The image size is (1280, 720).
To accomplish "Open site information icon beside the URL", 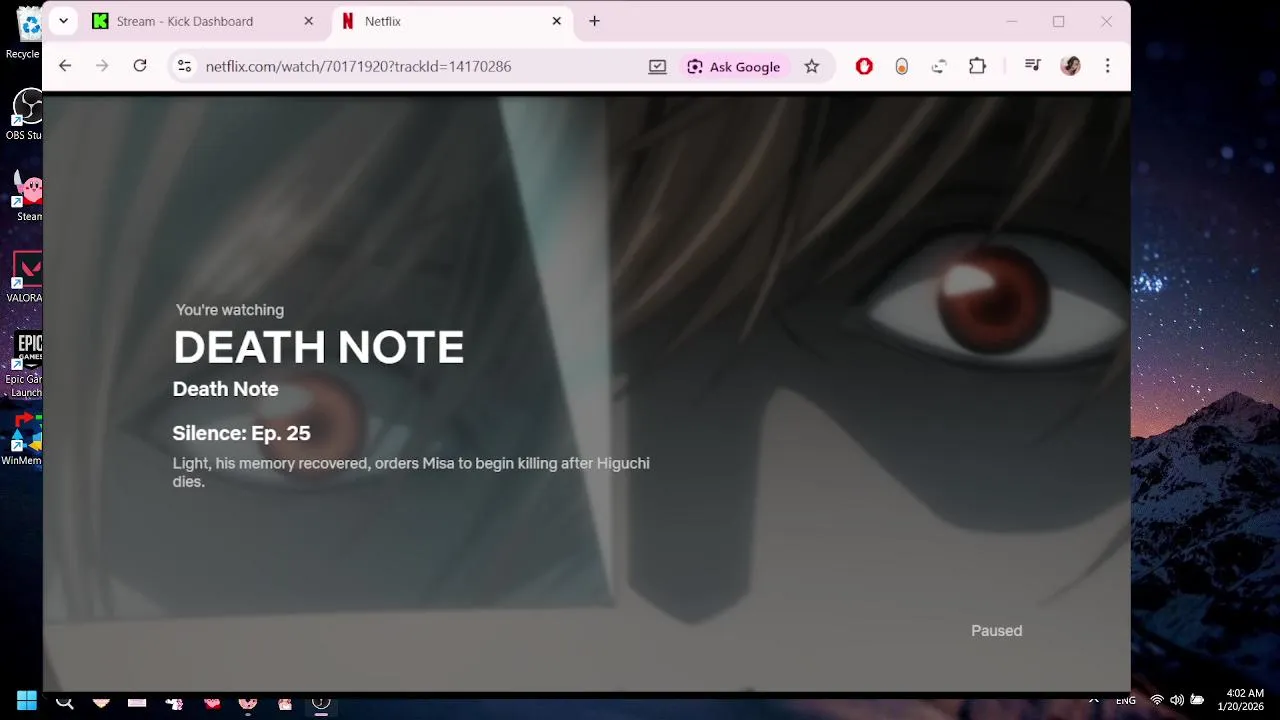I will [184, 66].
